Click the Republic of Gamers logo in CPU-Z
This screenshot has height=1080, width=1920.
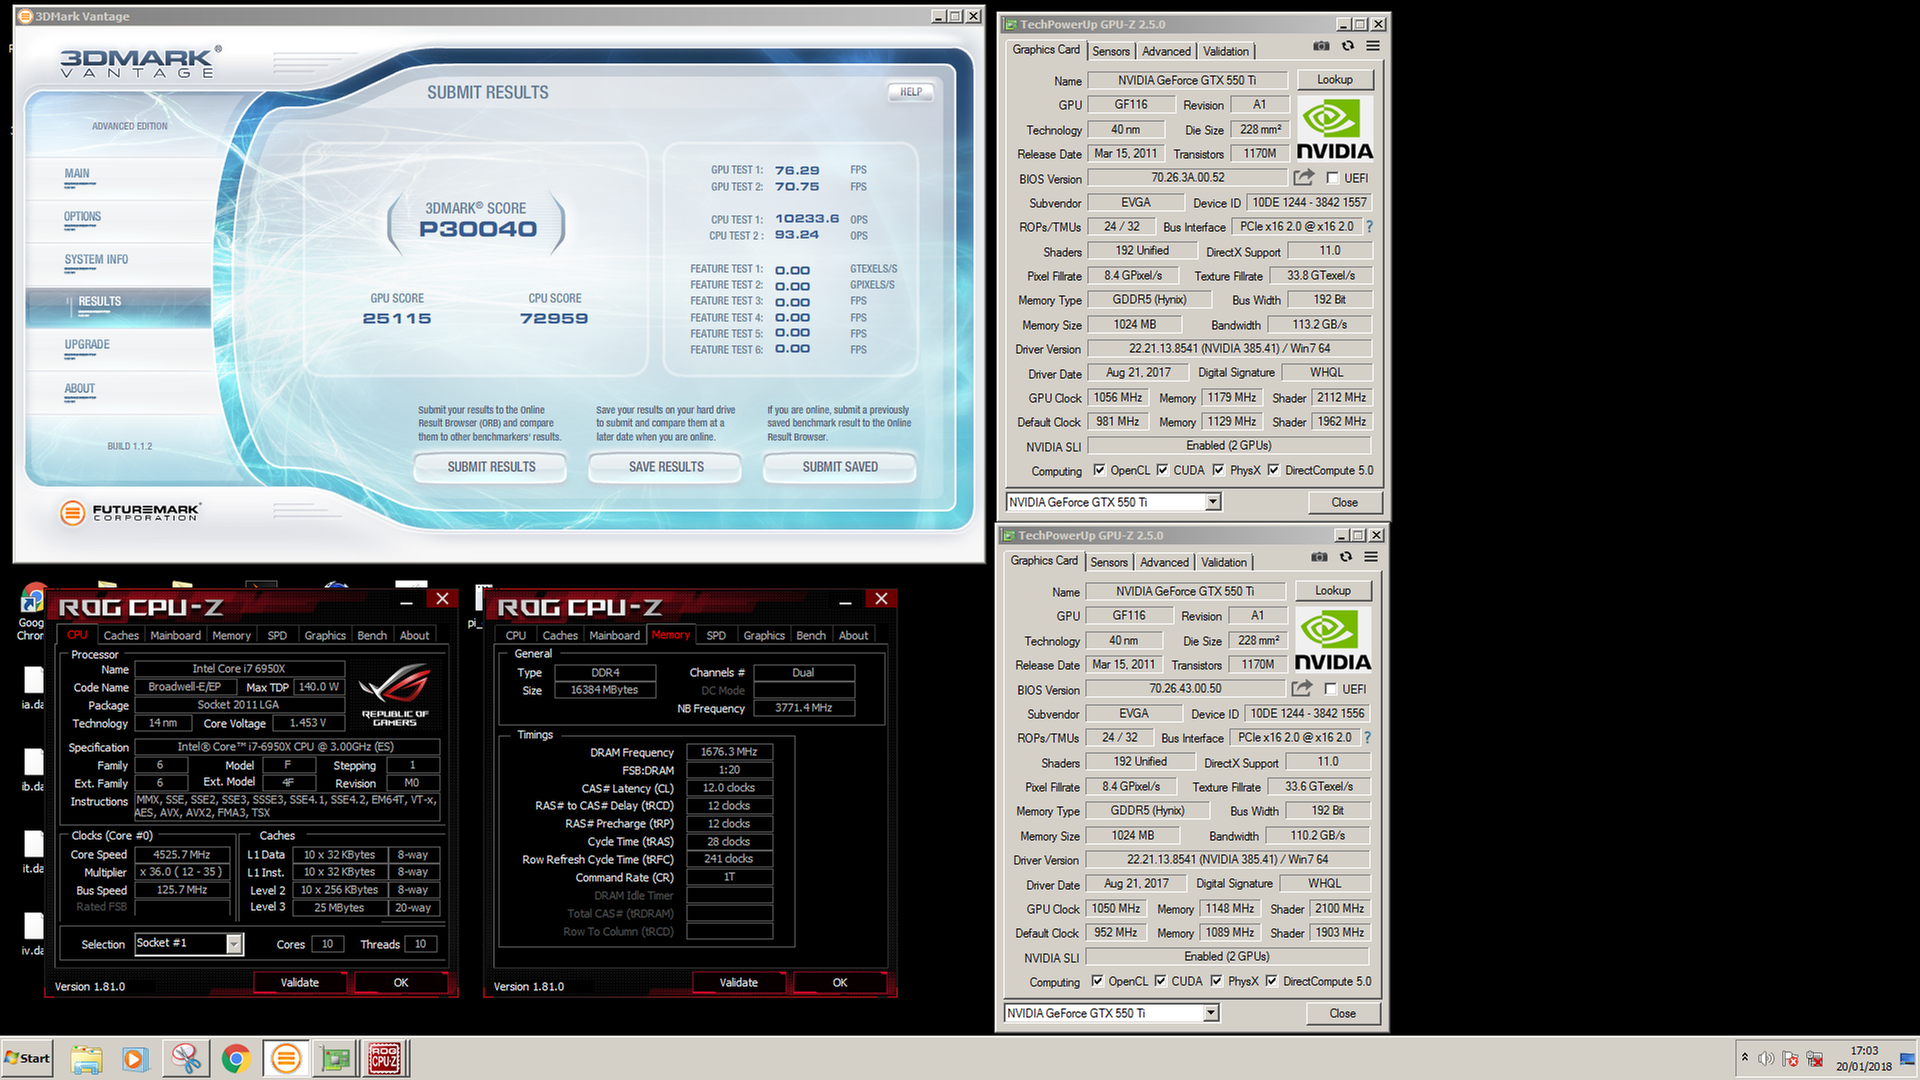click(395, 694)
